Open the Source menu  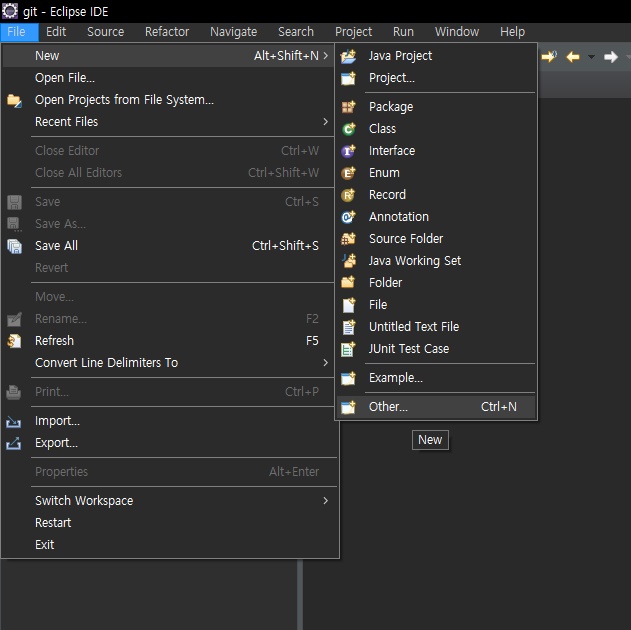[106, 32]
